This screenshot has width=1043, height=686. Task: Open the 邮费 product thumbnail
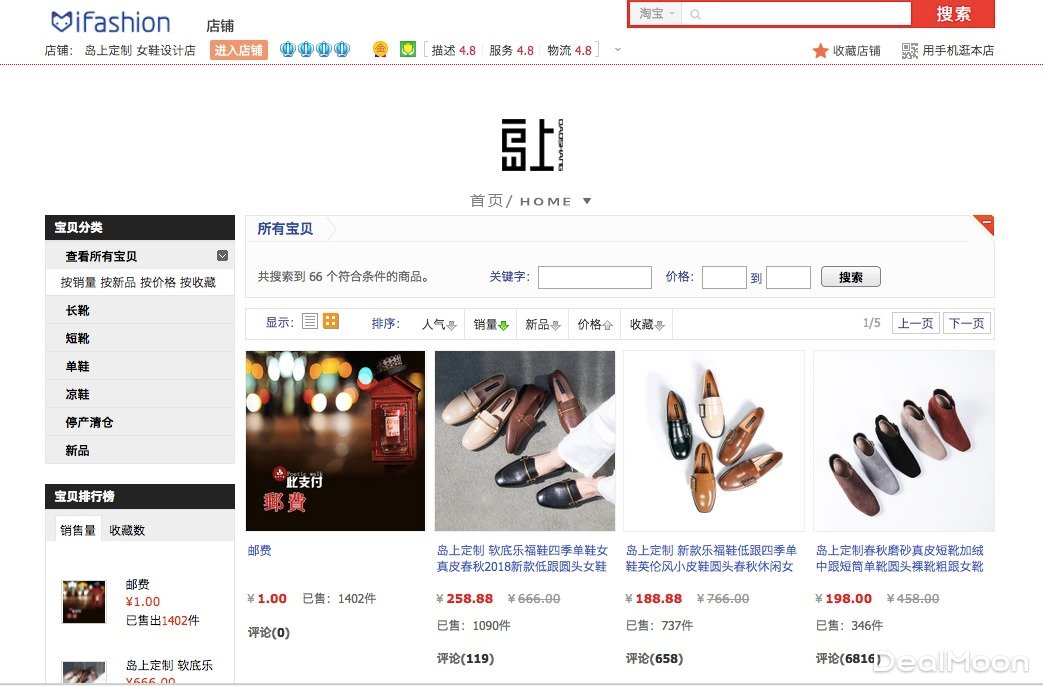tap(335, 440)
